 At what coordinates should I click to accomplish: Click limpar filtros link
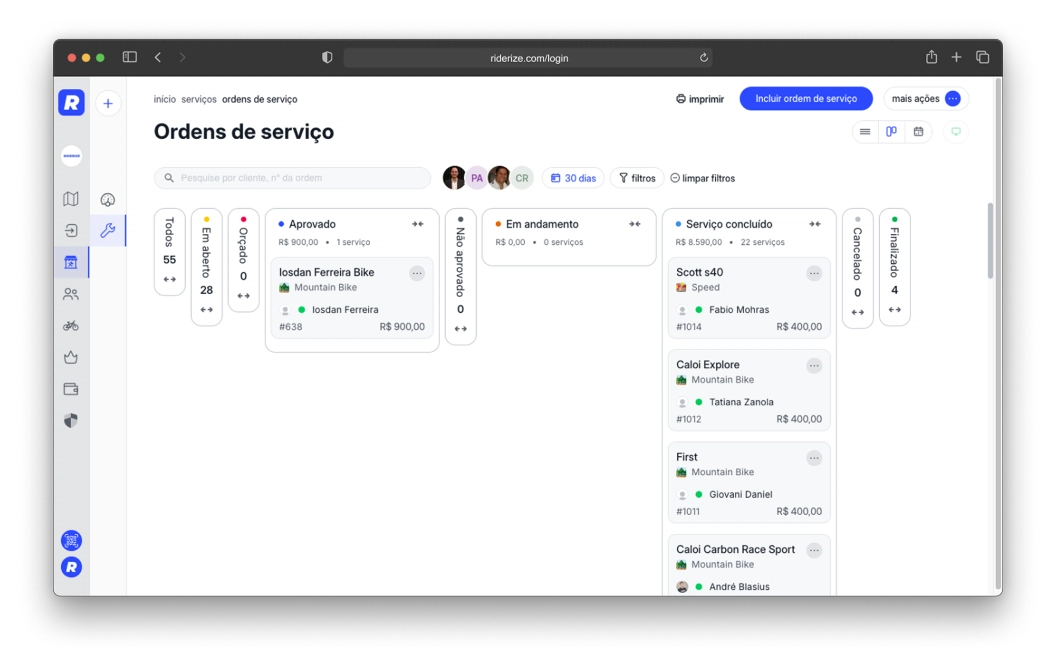tap(702, 178)
